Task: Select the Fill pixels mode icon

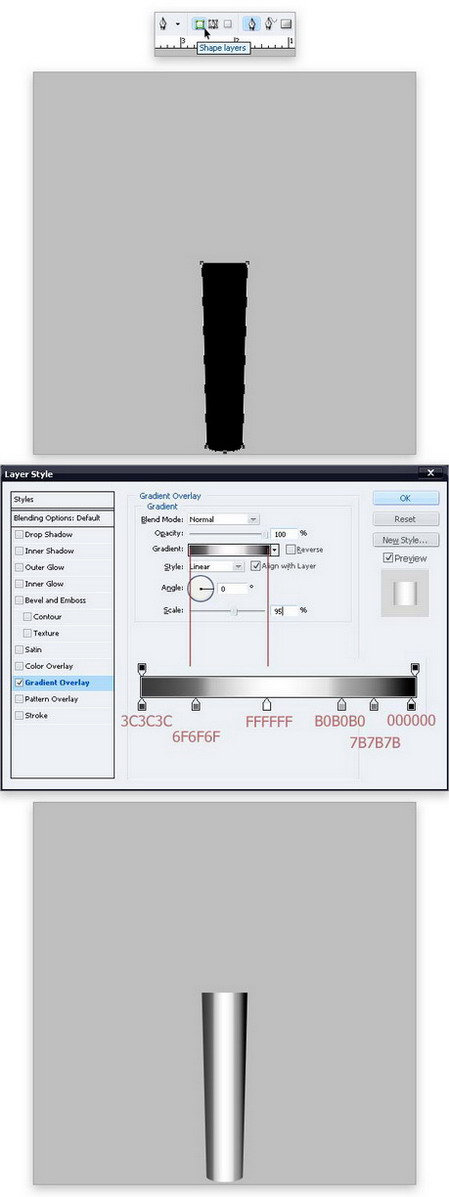Action: coord(227,24)
